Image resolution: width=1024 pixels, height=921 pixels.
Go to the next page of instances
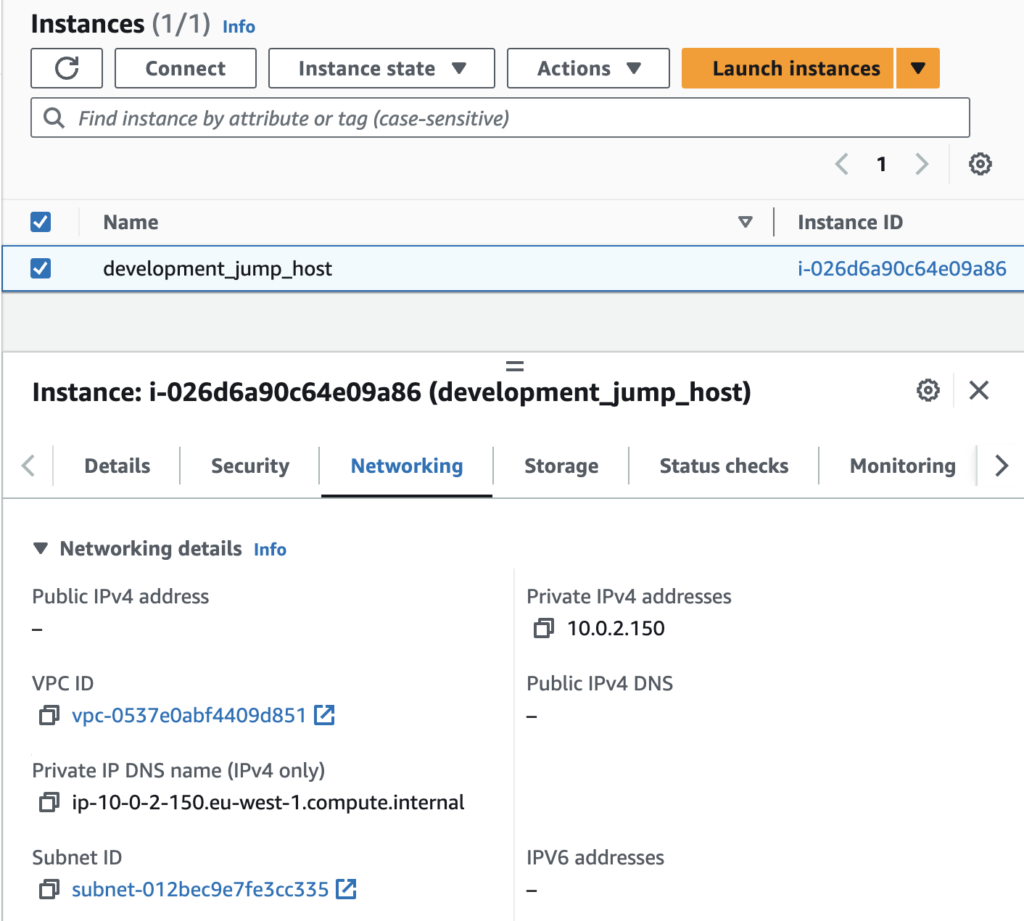(921, 163)
